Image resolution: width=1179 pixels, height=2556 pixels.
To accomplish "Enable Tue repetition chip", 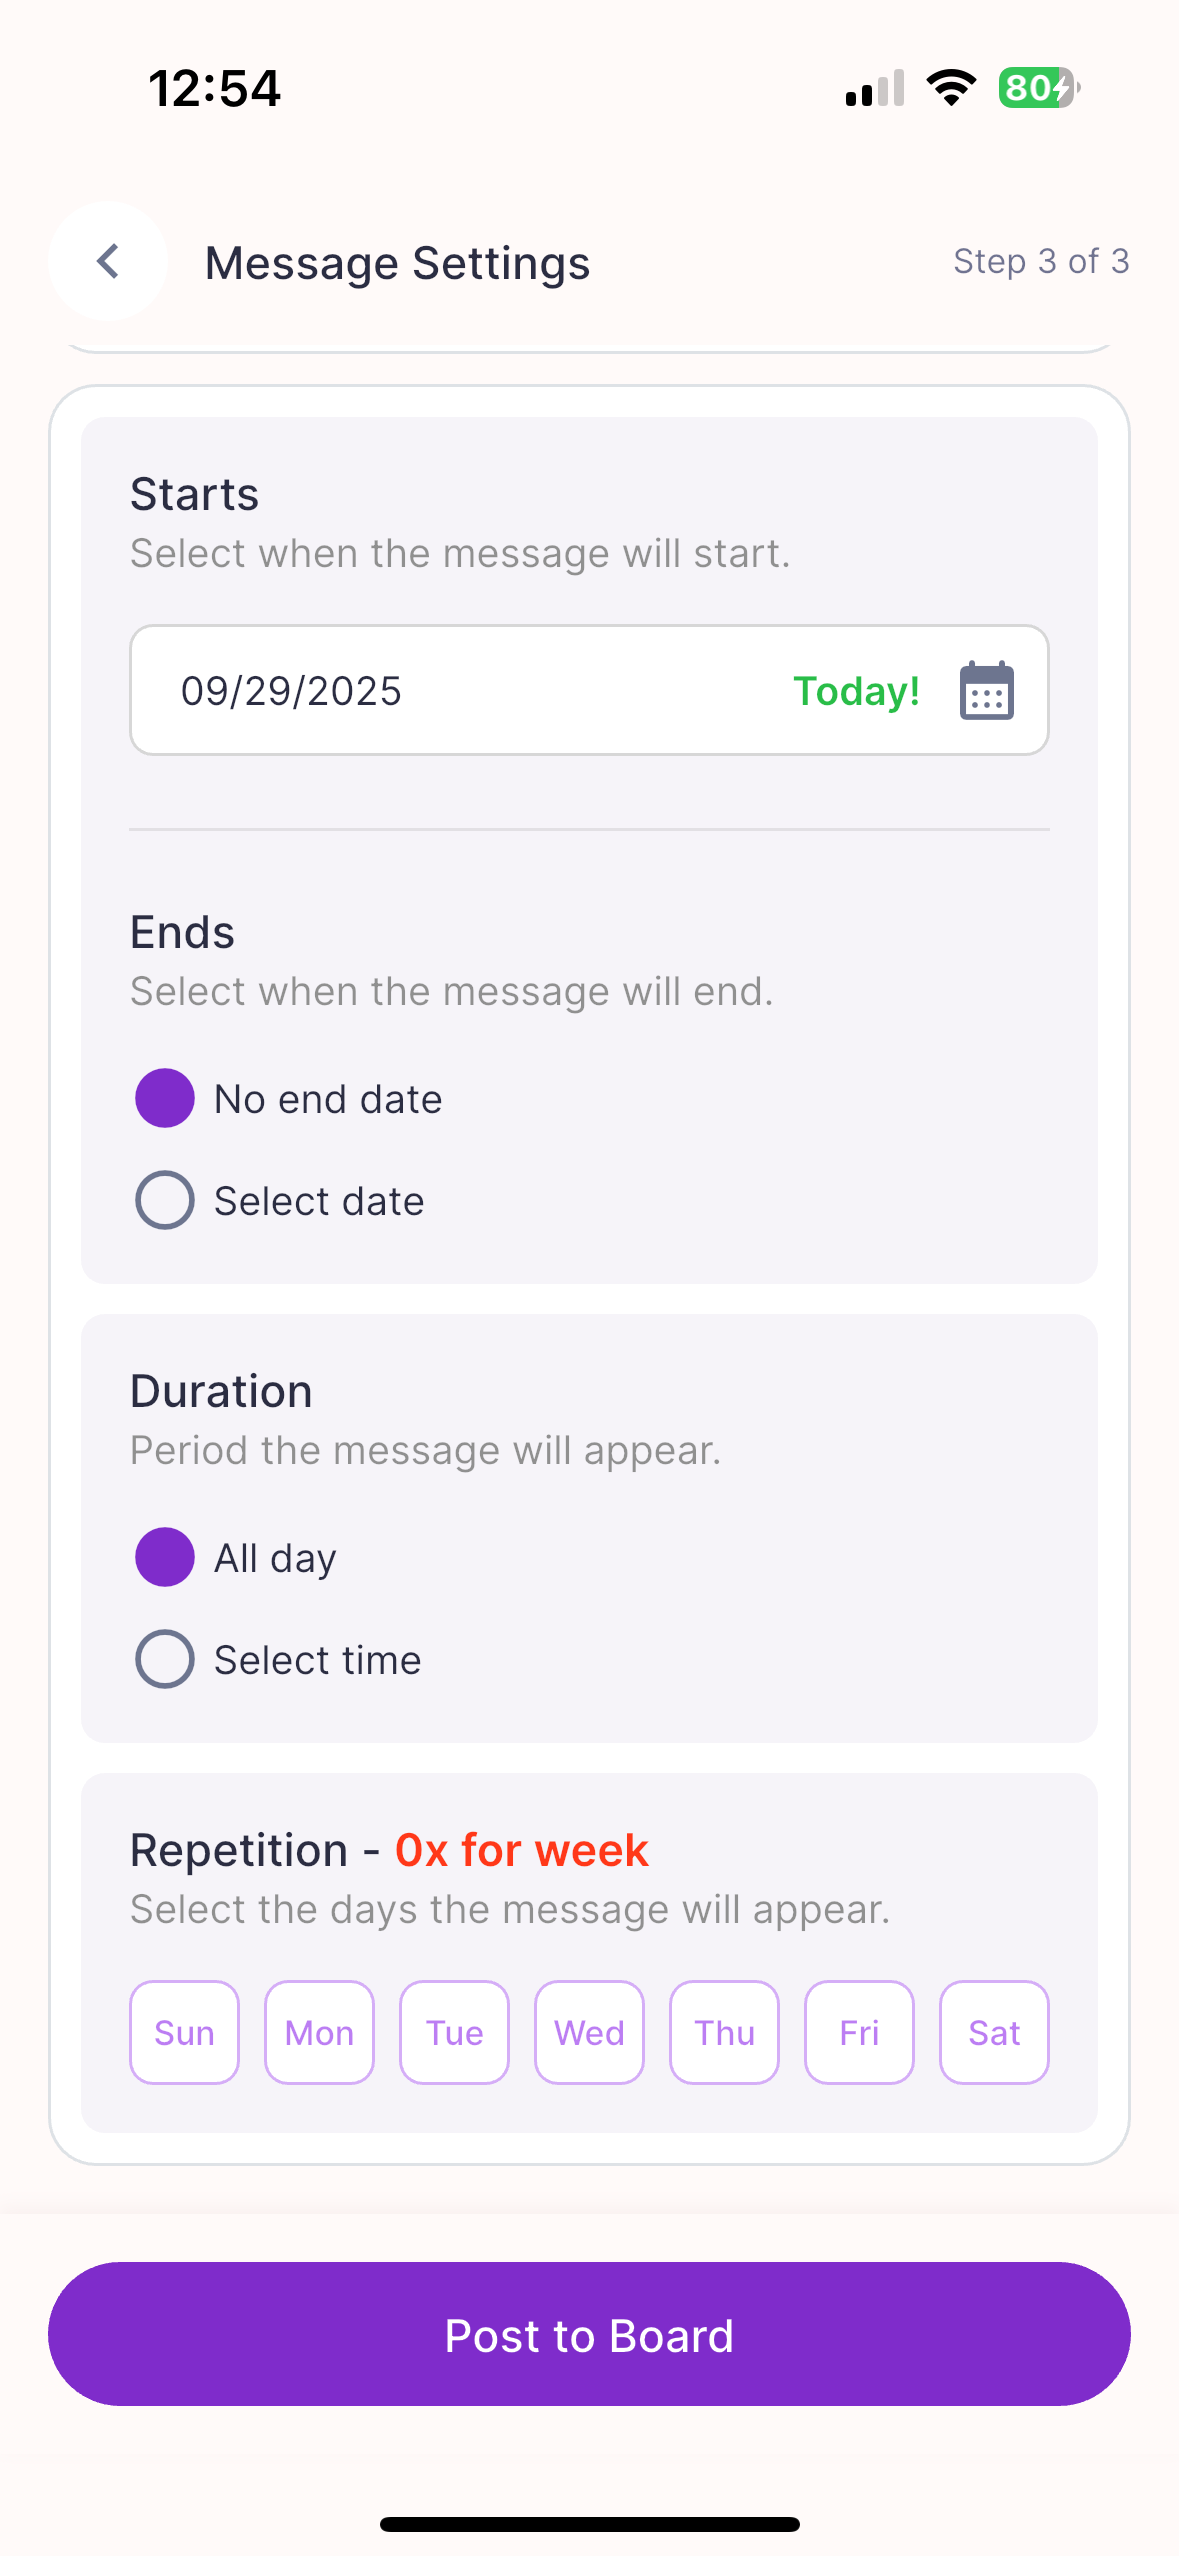I will pyautogui.click(x=454, y=2032).
